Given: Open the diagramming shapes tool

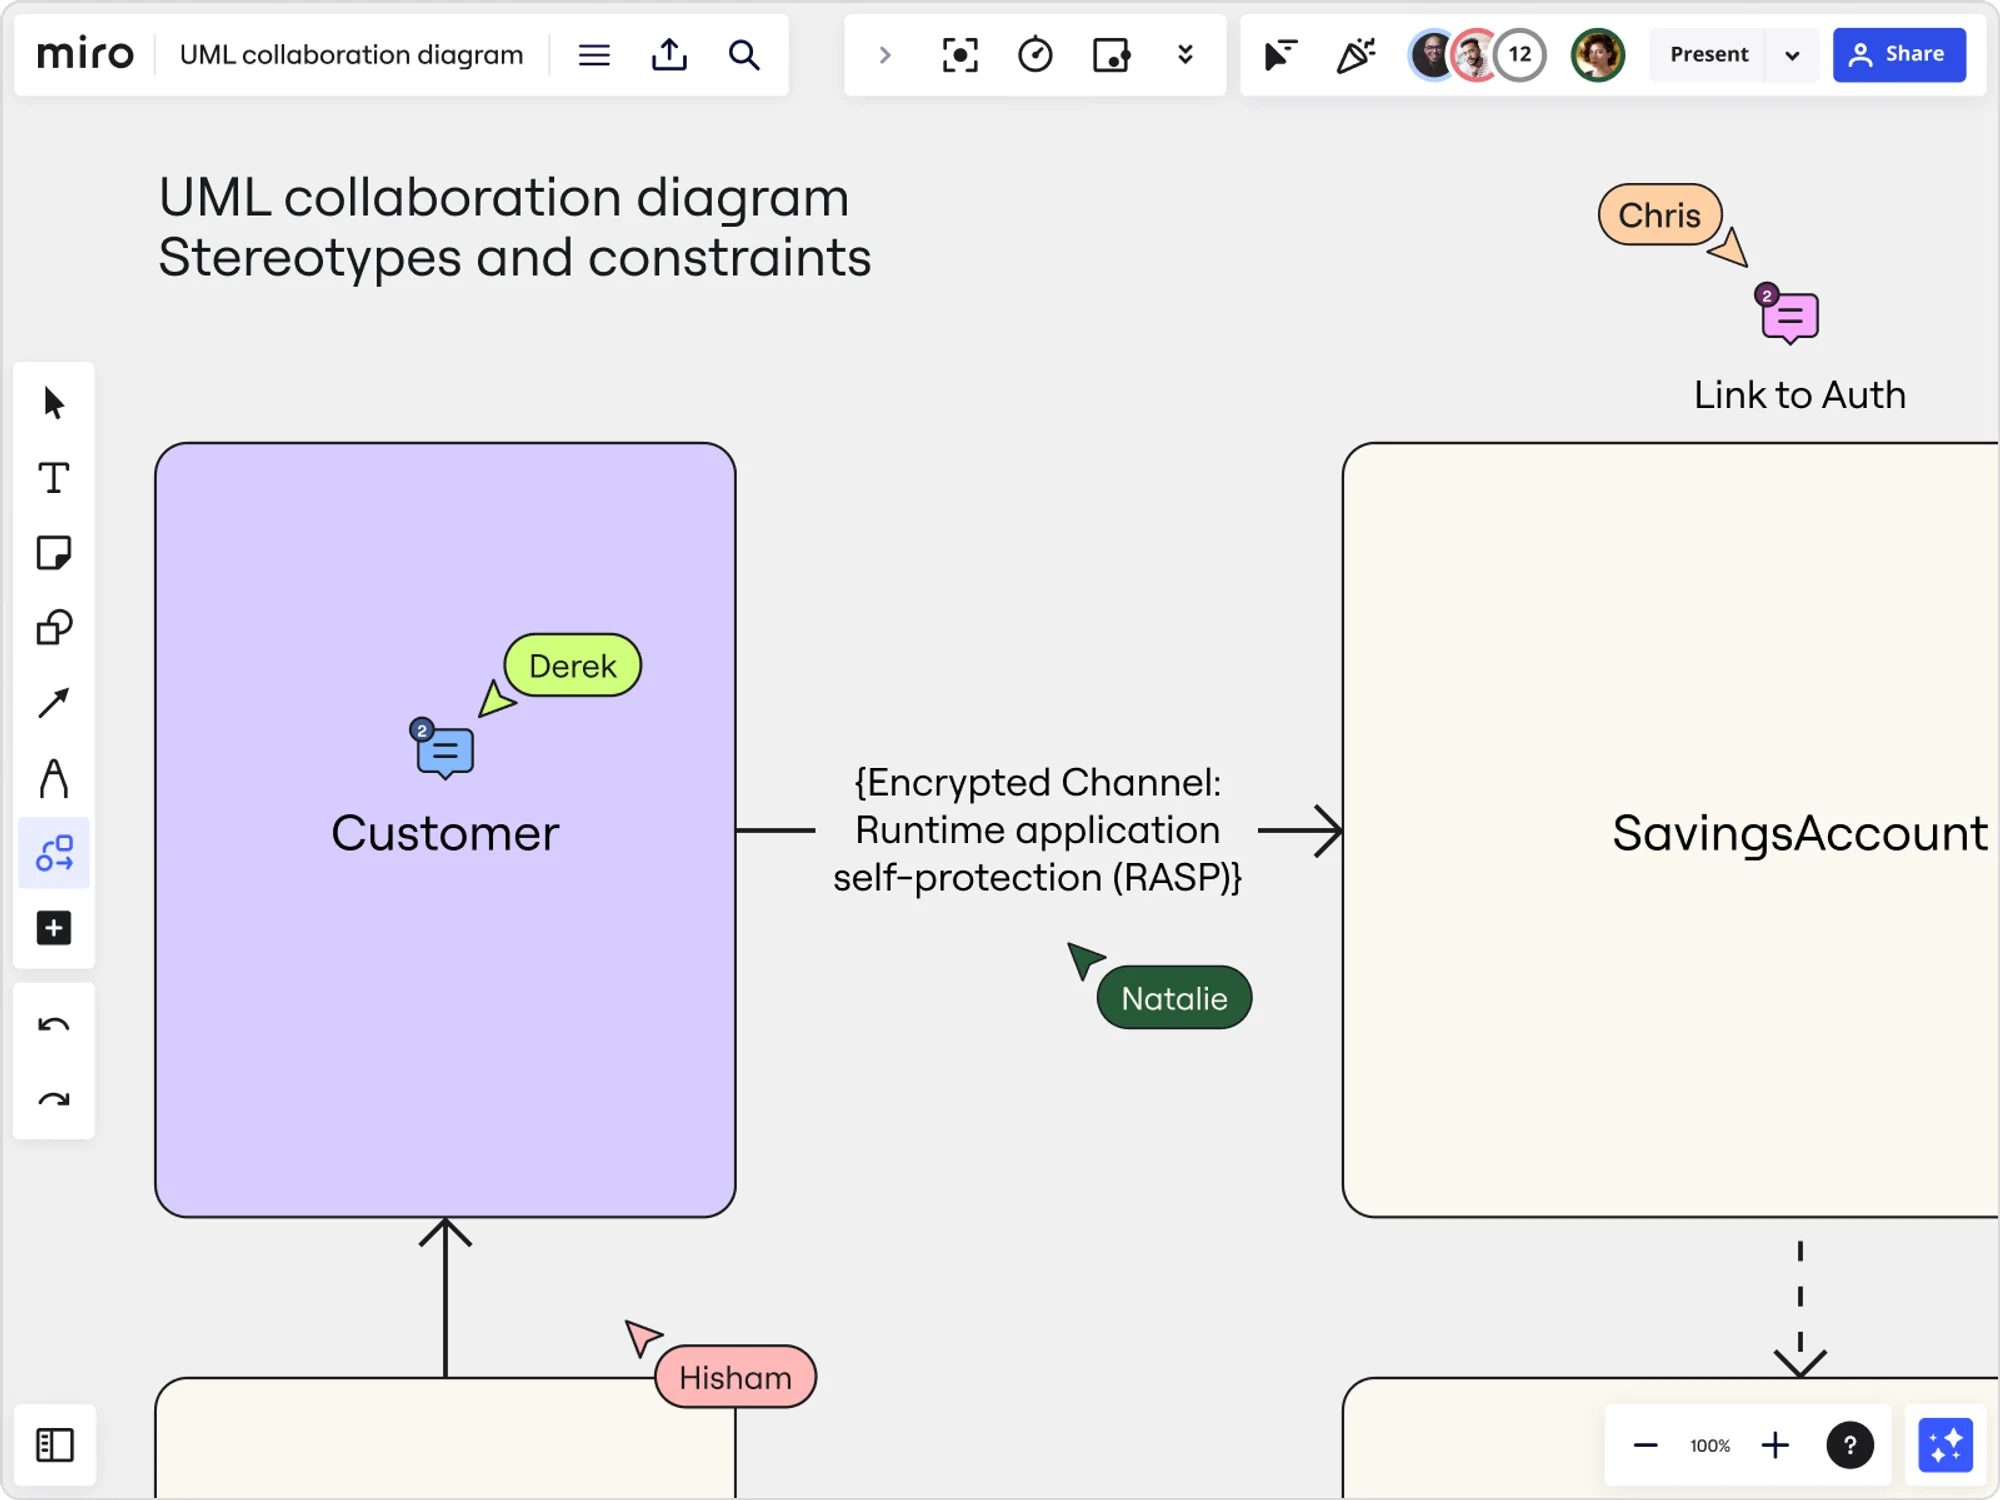Looking at the screenshot, I should [x=54, y=853].
